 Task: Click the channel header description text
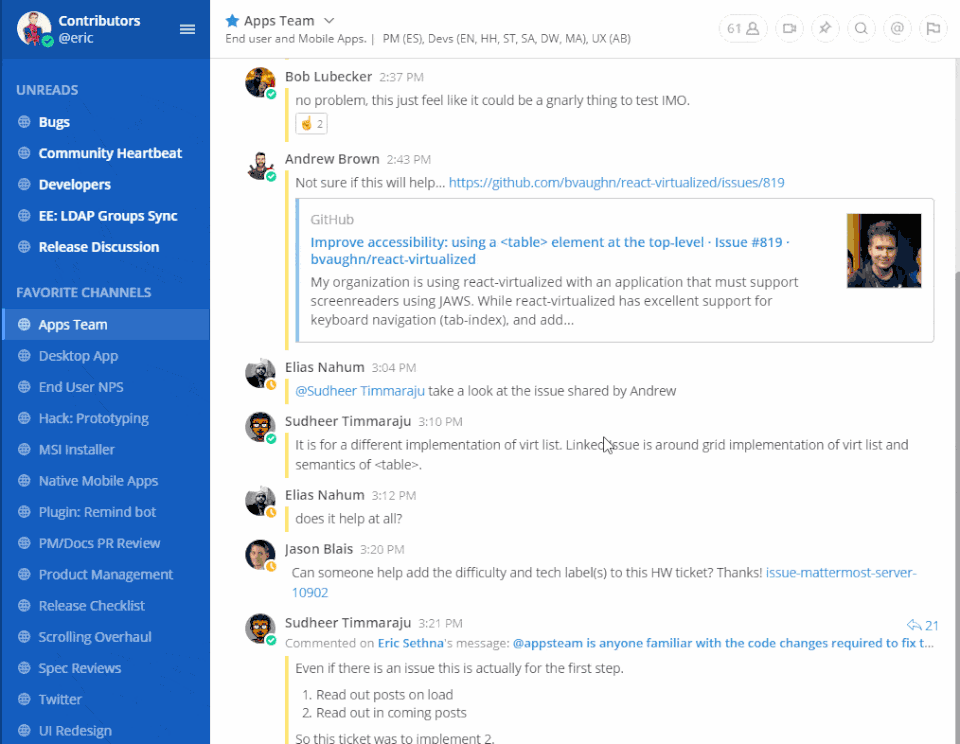coord(428,39)
